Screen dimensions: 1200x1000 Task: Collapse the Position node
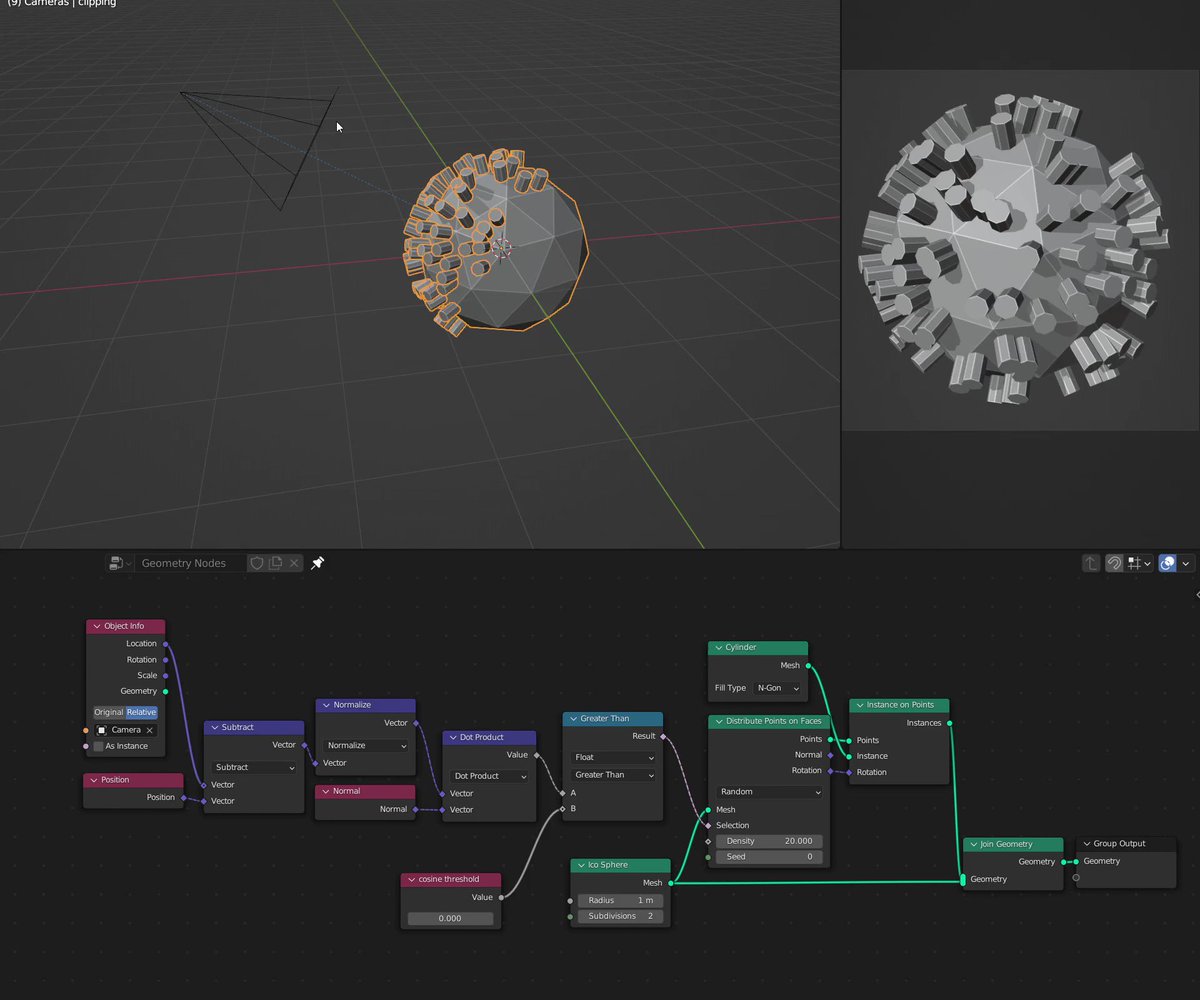point(95,780)
